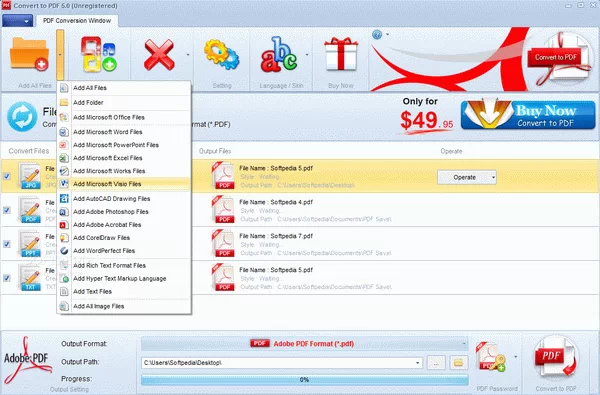Click the JPG source file icon
The width and height of the screenshot is (600, 395).
(x=30, y=176)
